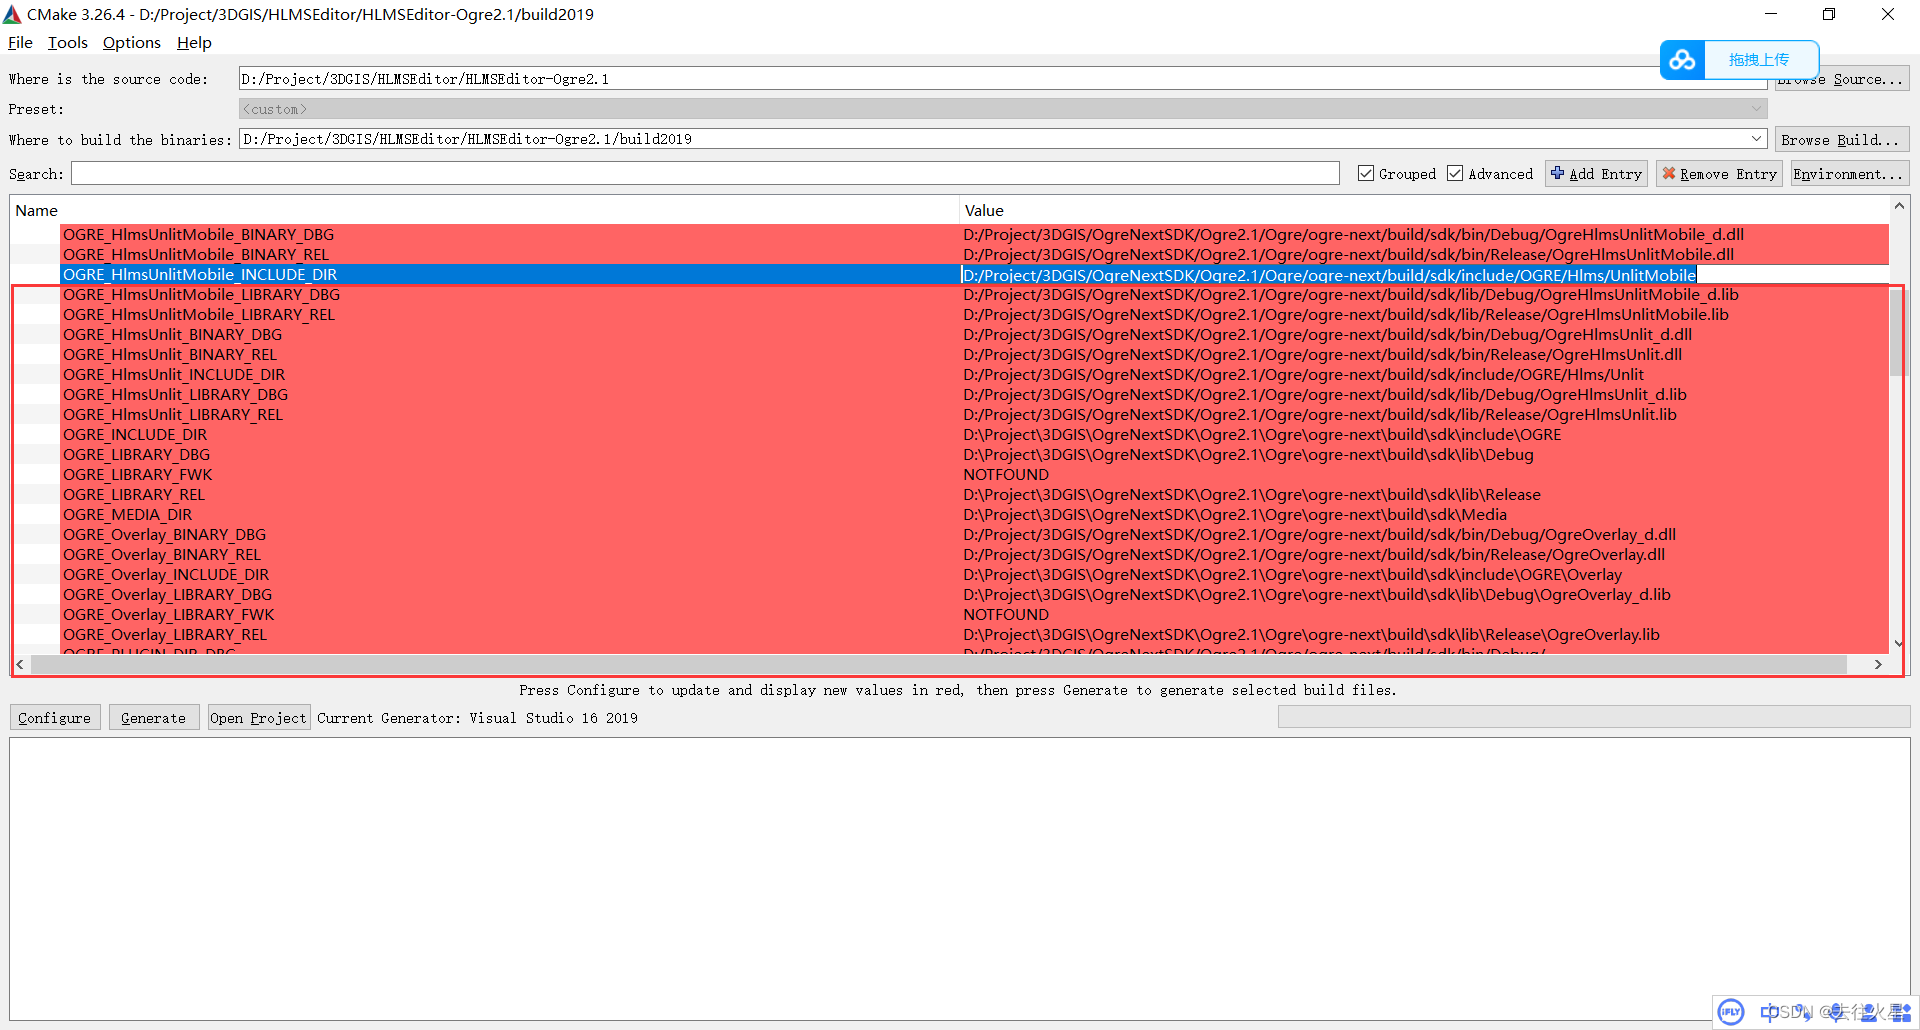Click the restore window button
Image resolution: width=1920 pixels, height=1030 pixels.
click(1829, 14)
